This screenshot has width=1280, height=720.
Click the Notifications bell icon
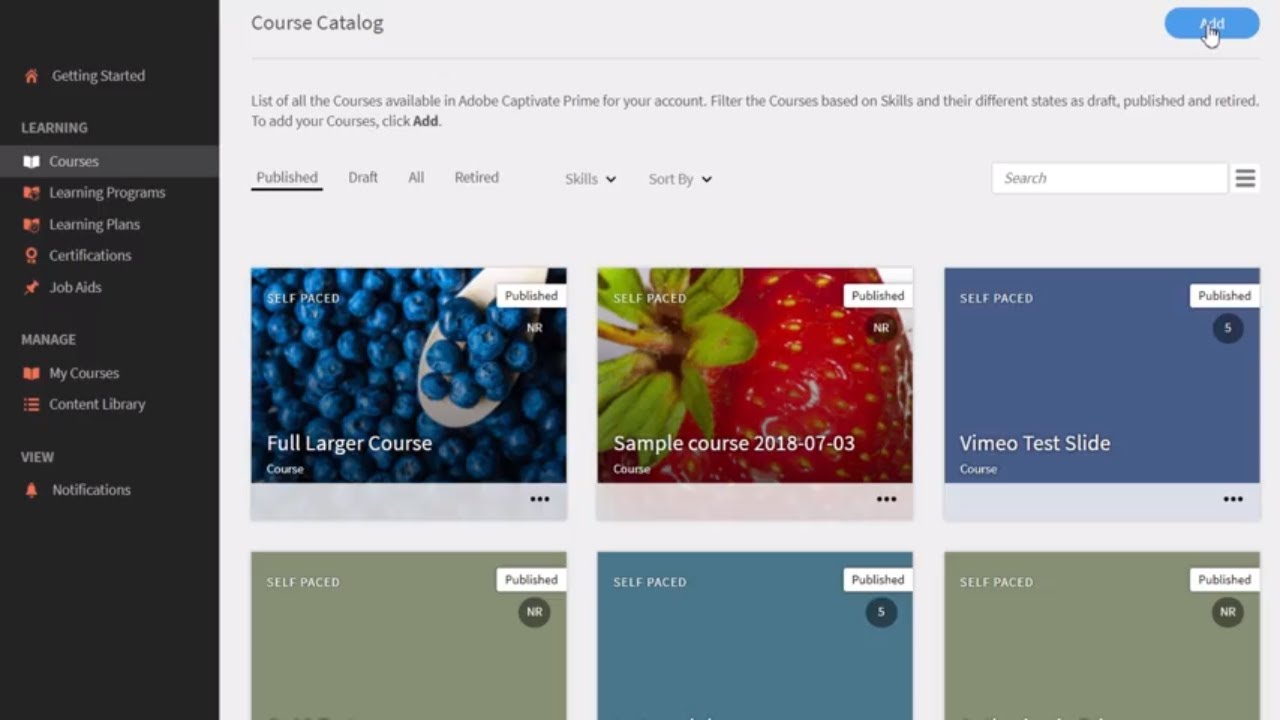coord(31,490)
